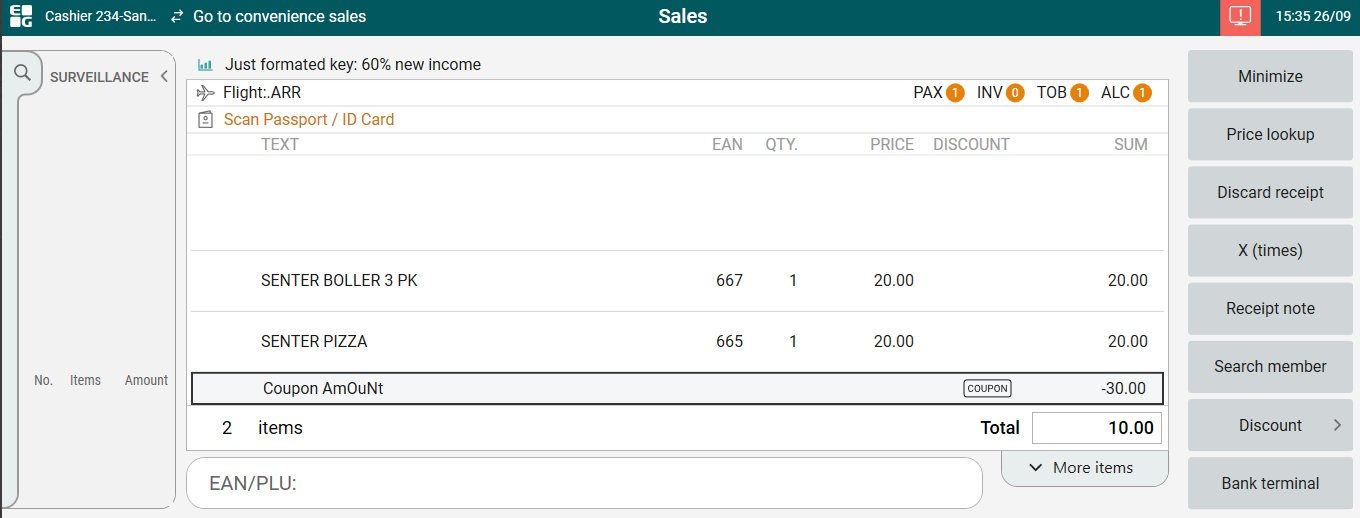Screen dimensions: 1360x518
Task: Focus the EAN/PLU input field
Action: pos(584,484)
